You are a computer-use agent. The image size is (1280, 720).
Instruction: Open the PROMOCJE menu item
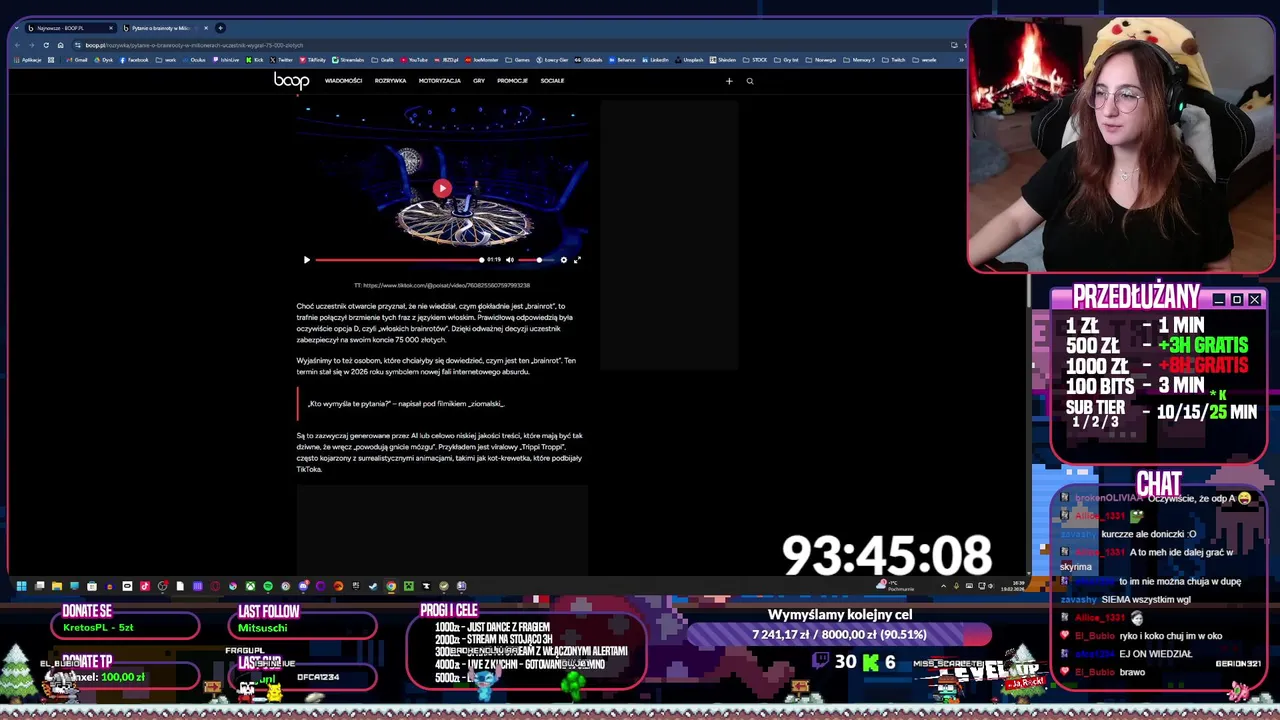pos(512,81)
